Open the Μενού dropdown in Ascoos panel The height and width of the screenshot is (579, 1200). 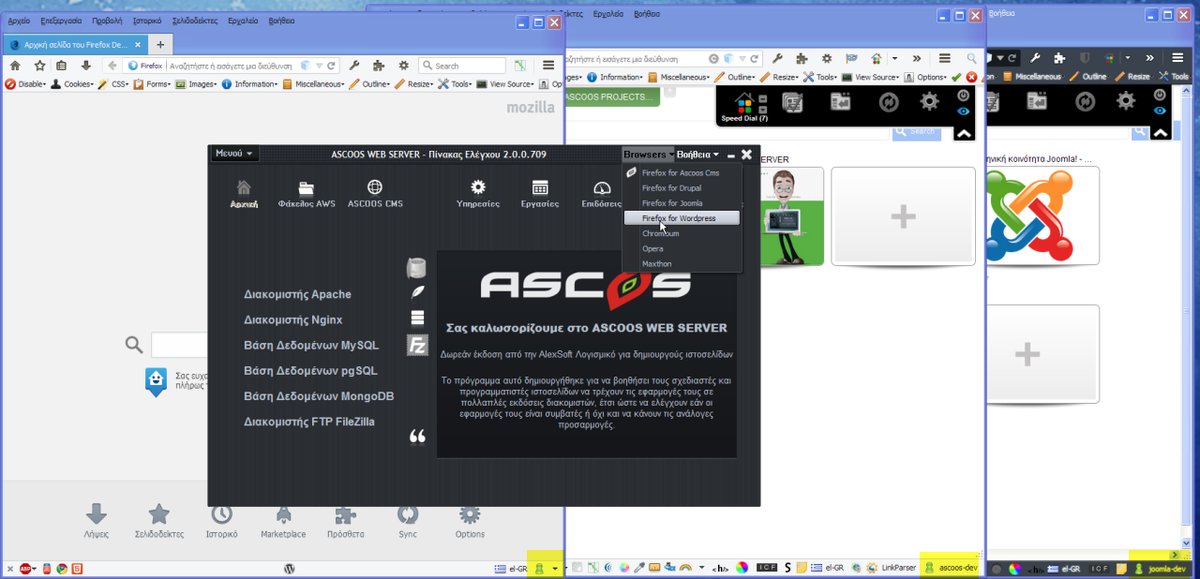[x=234, y=154]
